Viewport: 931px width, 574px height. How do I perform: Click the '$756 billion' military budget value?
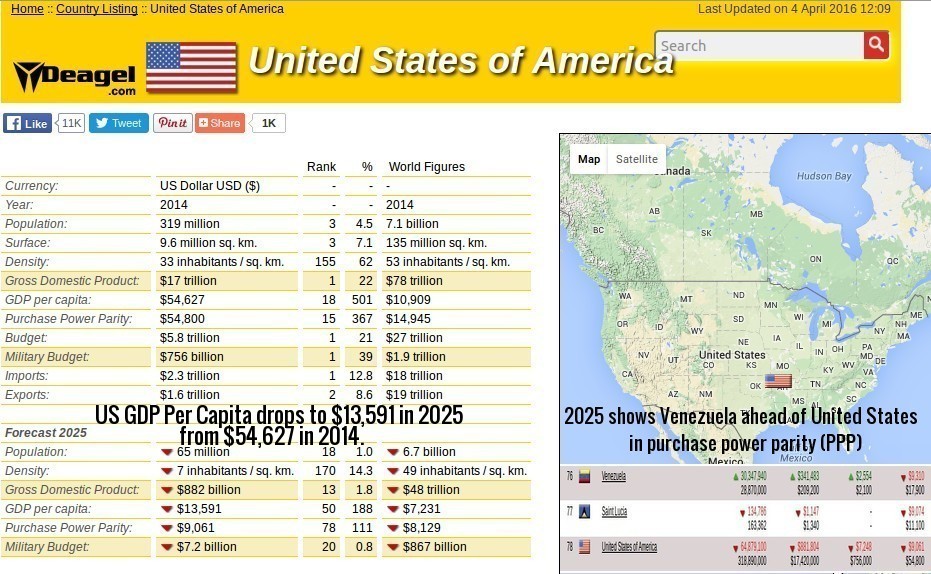[x=192, y=357]
